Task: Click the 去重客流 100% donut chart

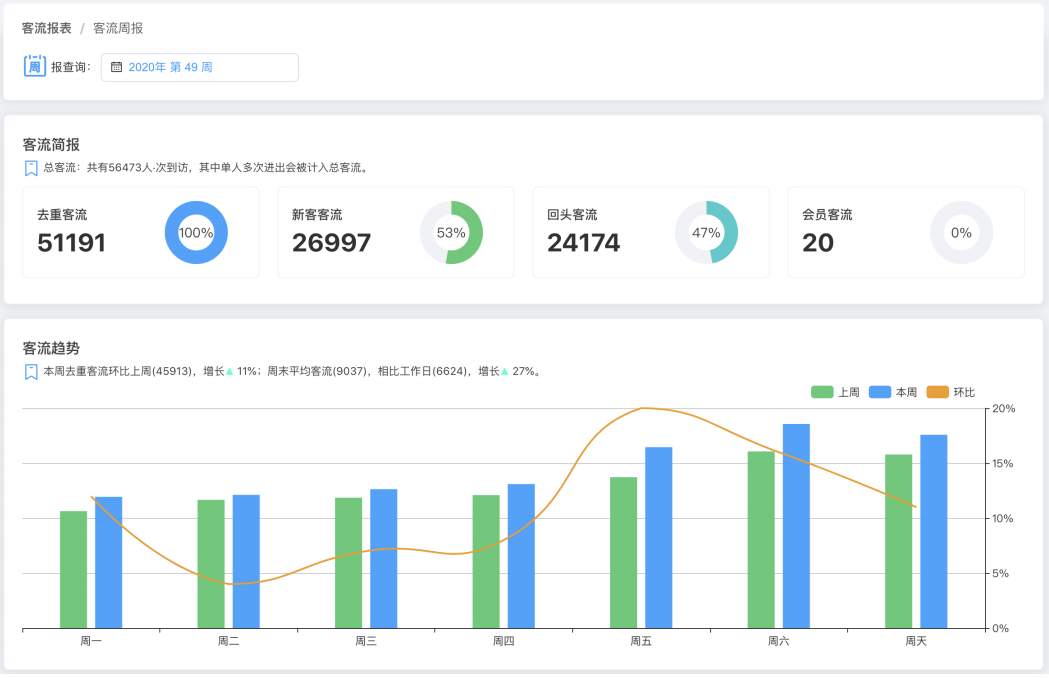Action: tap(196, 232)
